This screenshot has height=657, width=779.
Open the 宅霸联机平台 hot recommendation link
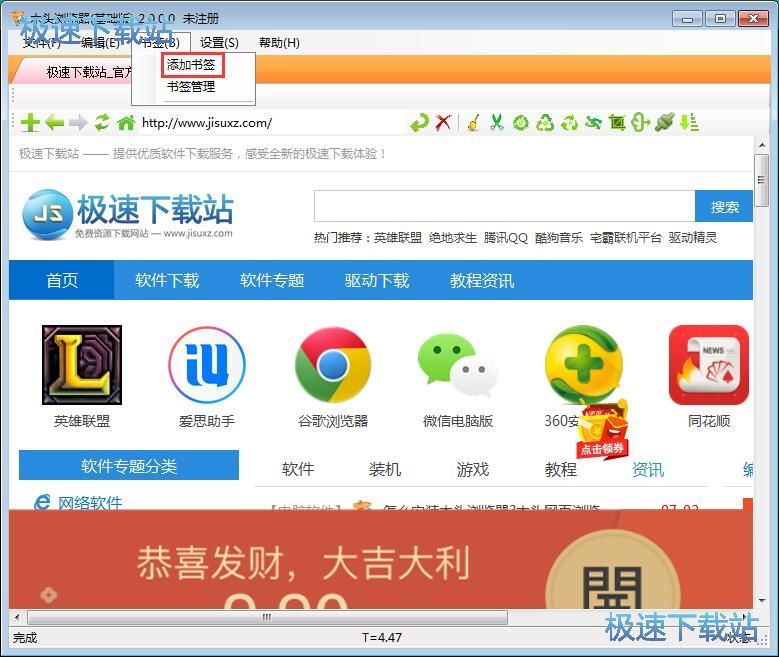click(625, 238)
